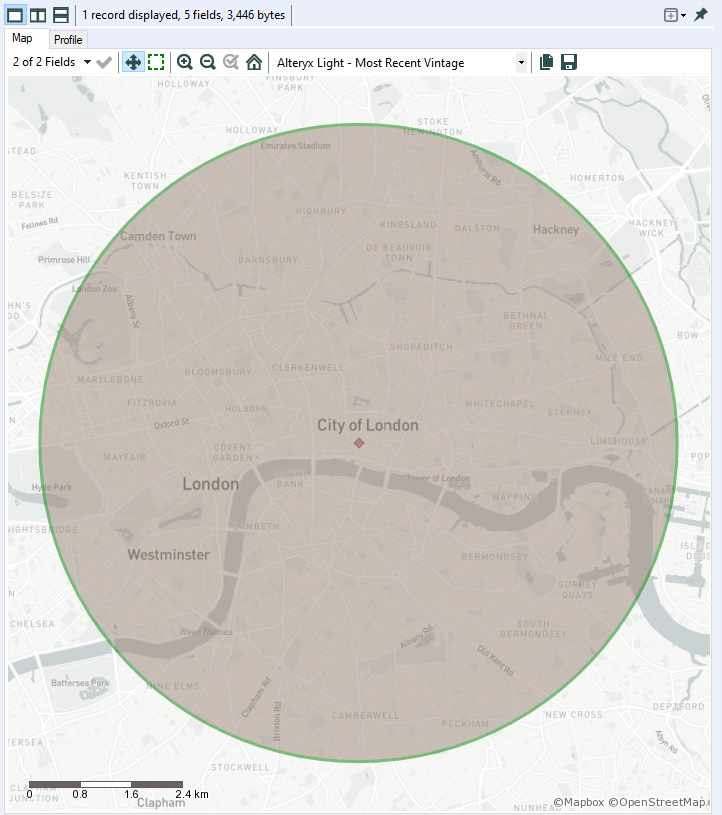This screenshot has width=722, height=815.
Task: Click the Battersea Park label
Action: 80,683
